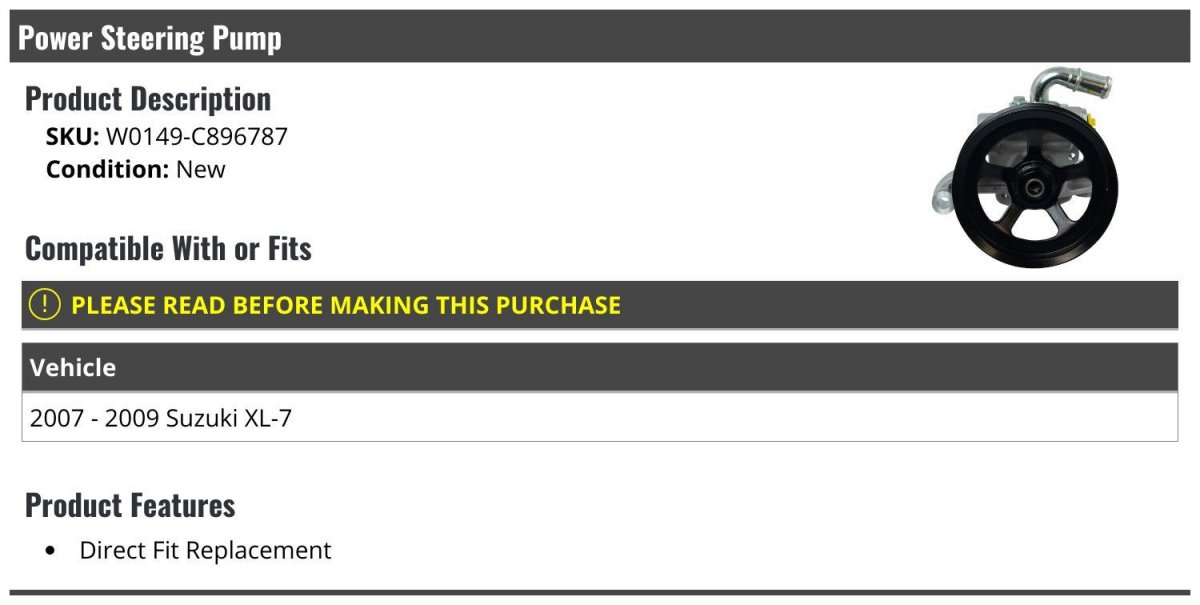Click the bullet point under Product Features

tap(51, 551)
